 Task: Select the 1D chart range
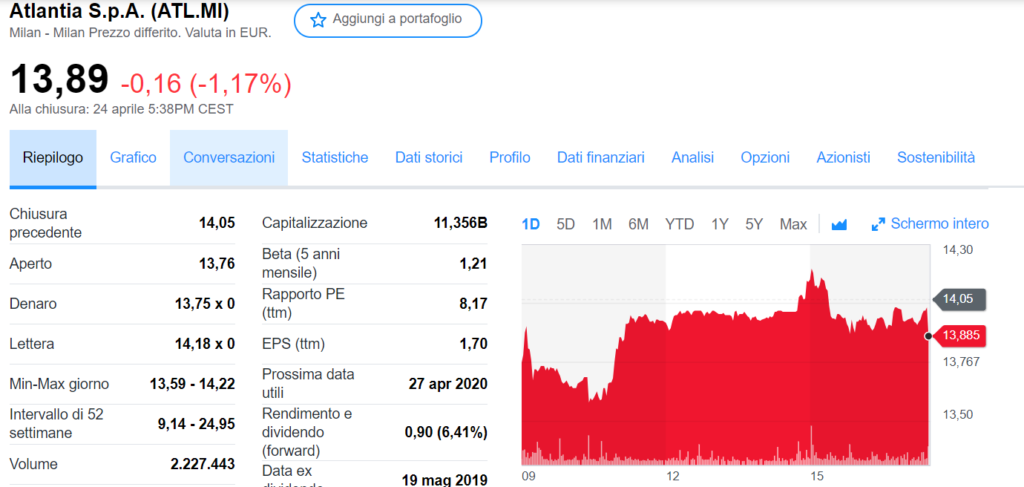[531, 225]
